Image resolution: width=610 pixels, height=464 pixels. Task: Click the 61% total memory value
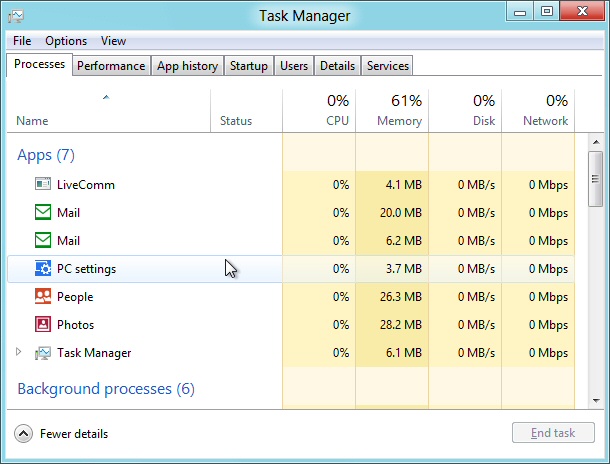[x=406, y=101]
